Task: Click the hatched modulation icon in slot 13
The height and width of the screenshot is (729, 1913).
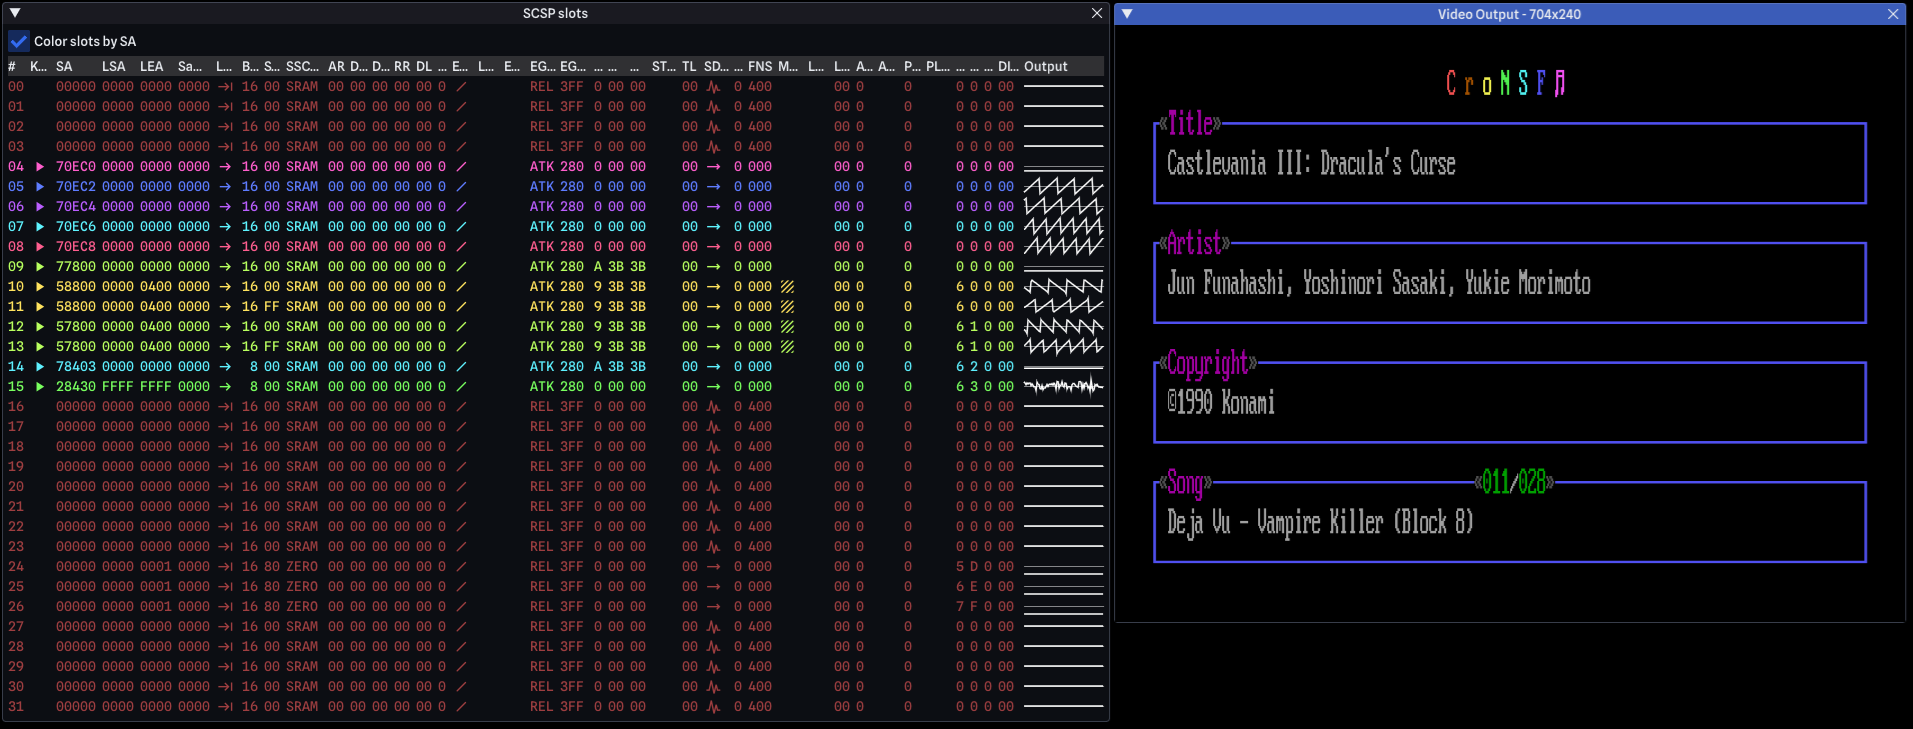Action: point(788,347)
